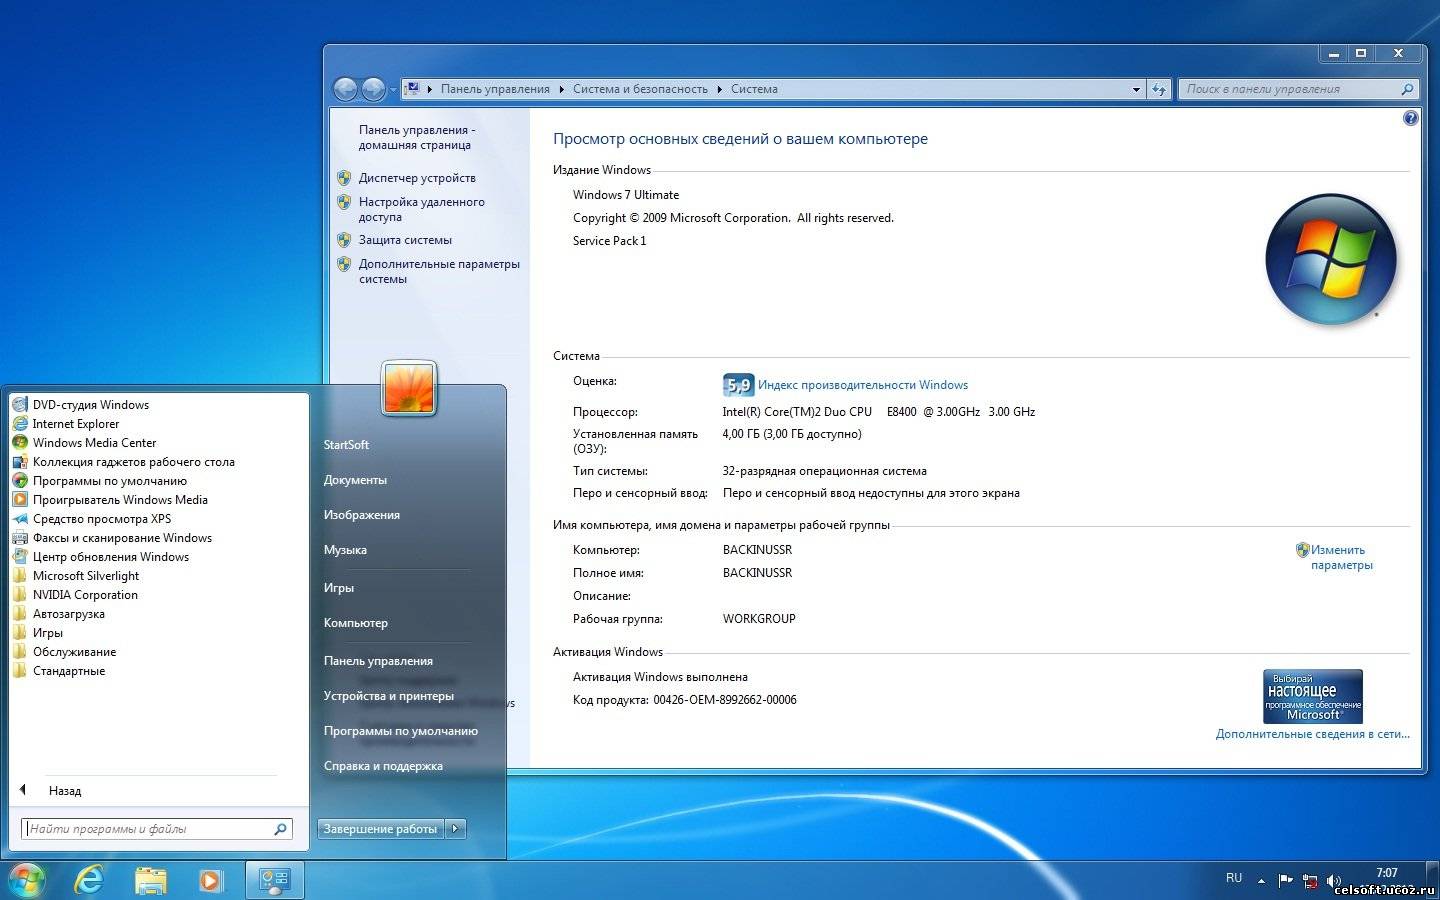The image size is (1440, 900).
Task: Open Настройка удаленного доступа link
Action: coord(421,209)
